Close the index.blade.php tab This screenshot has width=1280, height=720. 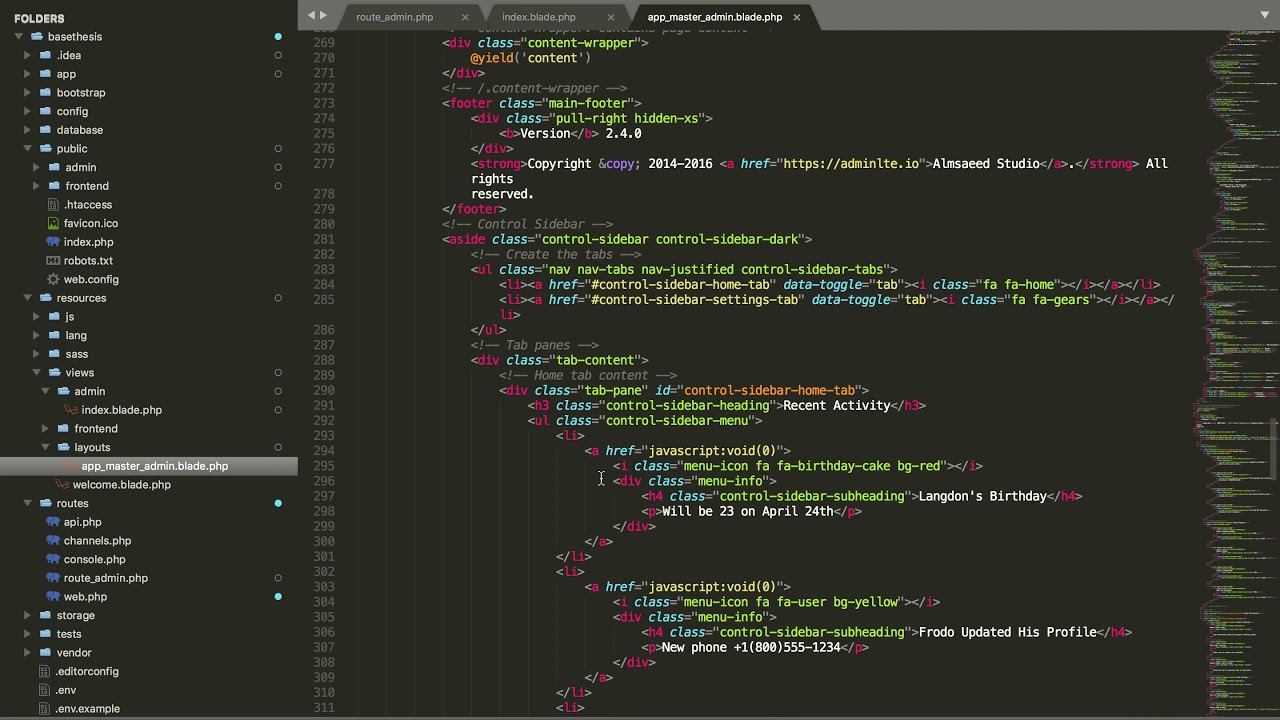609,17
